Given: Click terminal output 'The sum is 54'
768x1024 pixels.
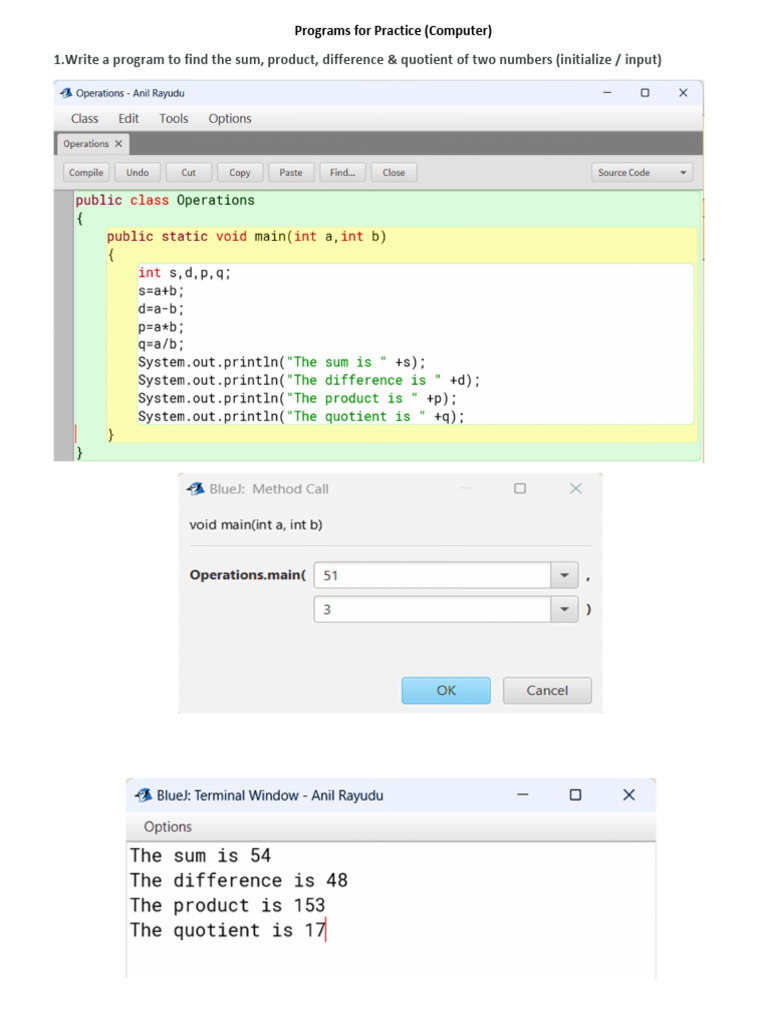Looking at the screenshot, I should [x=200, y=856].
